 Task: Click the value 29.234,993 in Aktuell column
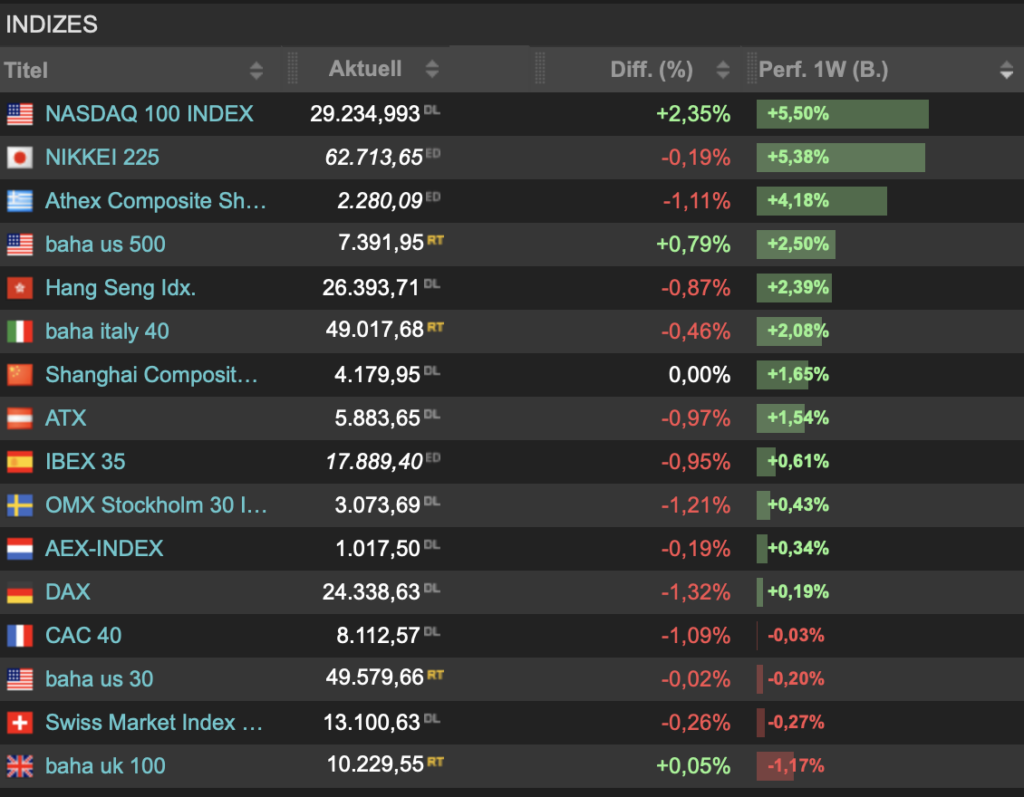(x=364, y=114)
